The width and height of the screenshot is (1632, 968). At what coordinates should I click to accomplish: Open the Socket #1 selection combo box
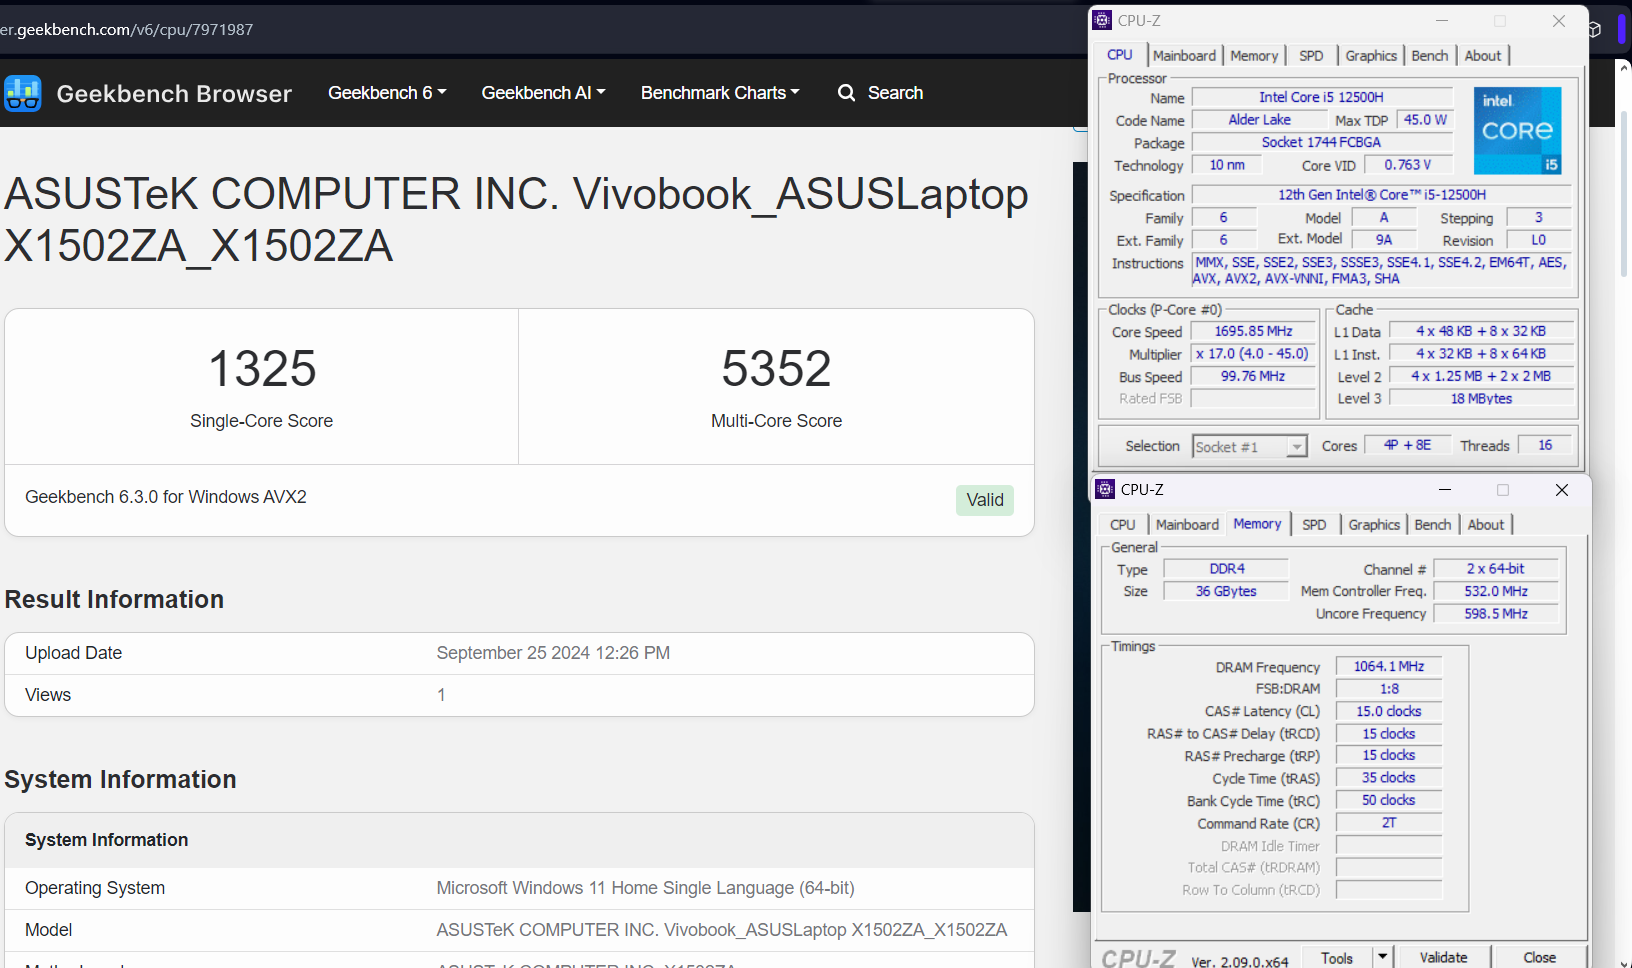pyautogui.click(x=1250, y=446)
